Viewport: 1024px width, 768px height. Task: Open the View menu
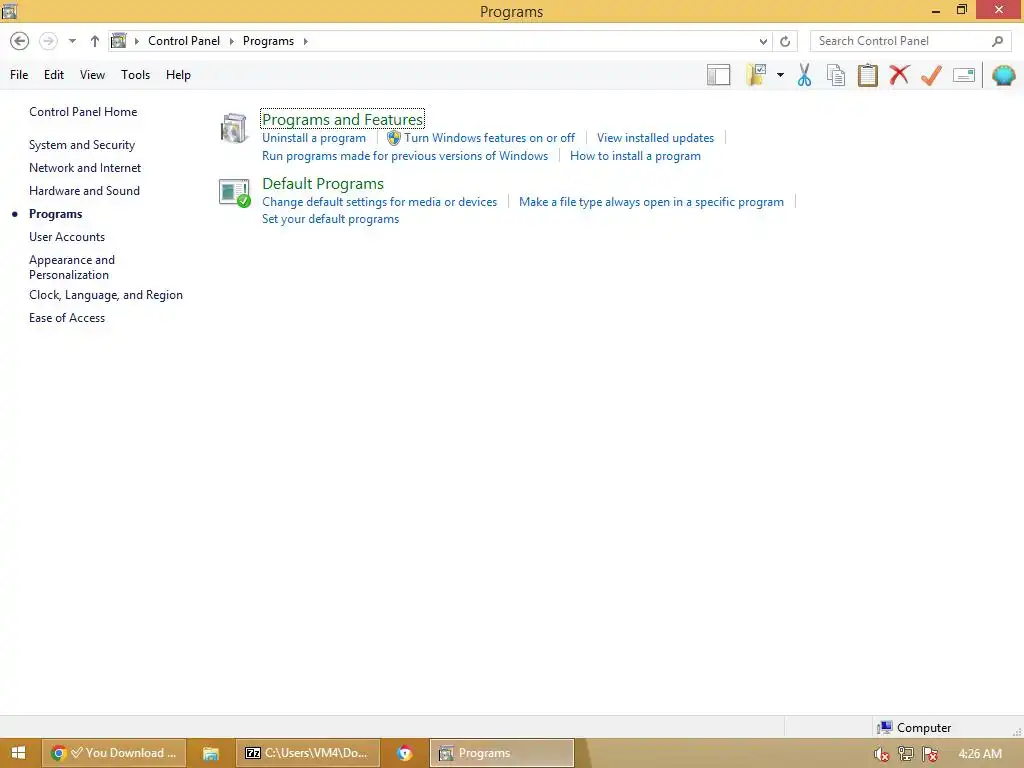(92, 75)
